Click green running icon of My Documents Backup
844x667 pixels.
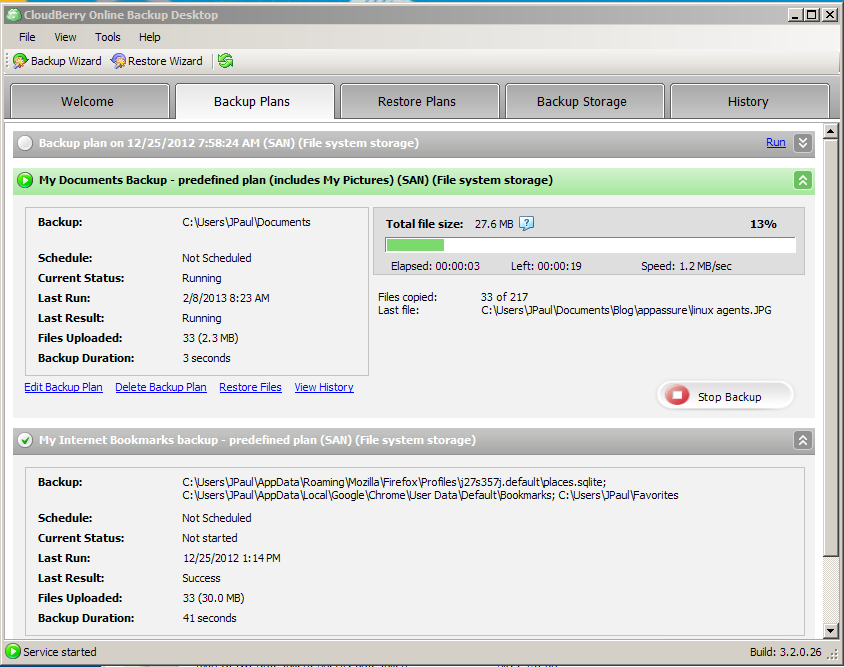(25, 180)
